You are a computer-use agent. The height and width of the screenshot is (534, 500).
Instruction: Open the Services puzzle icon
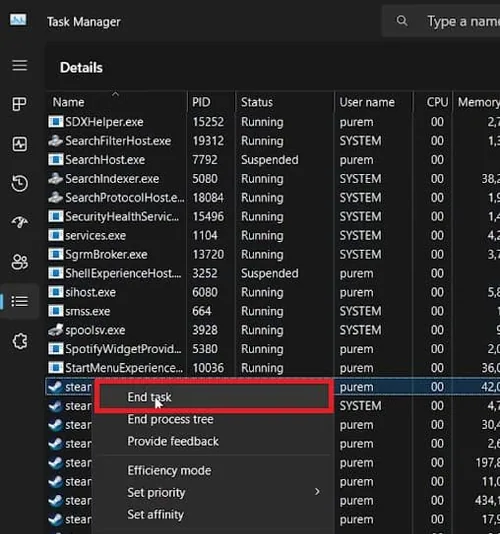pos(20,341)
